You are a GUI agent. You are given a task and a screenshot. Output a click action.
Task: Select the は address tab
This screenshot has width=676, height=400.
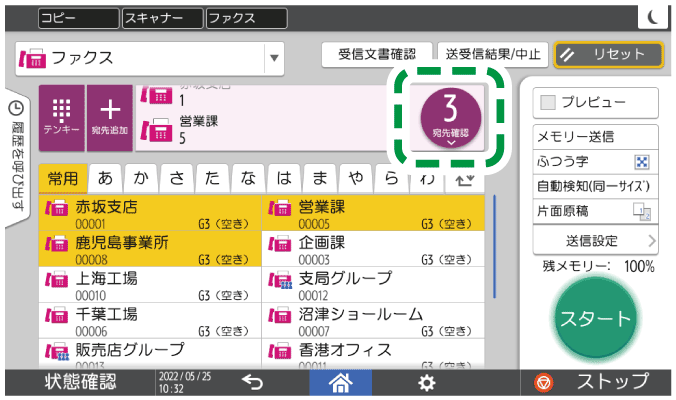pos(284,178)
